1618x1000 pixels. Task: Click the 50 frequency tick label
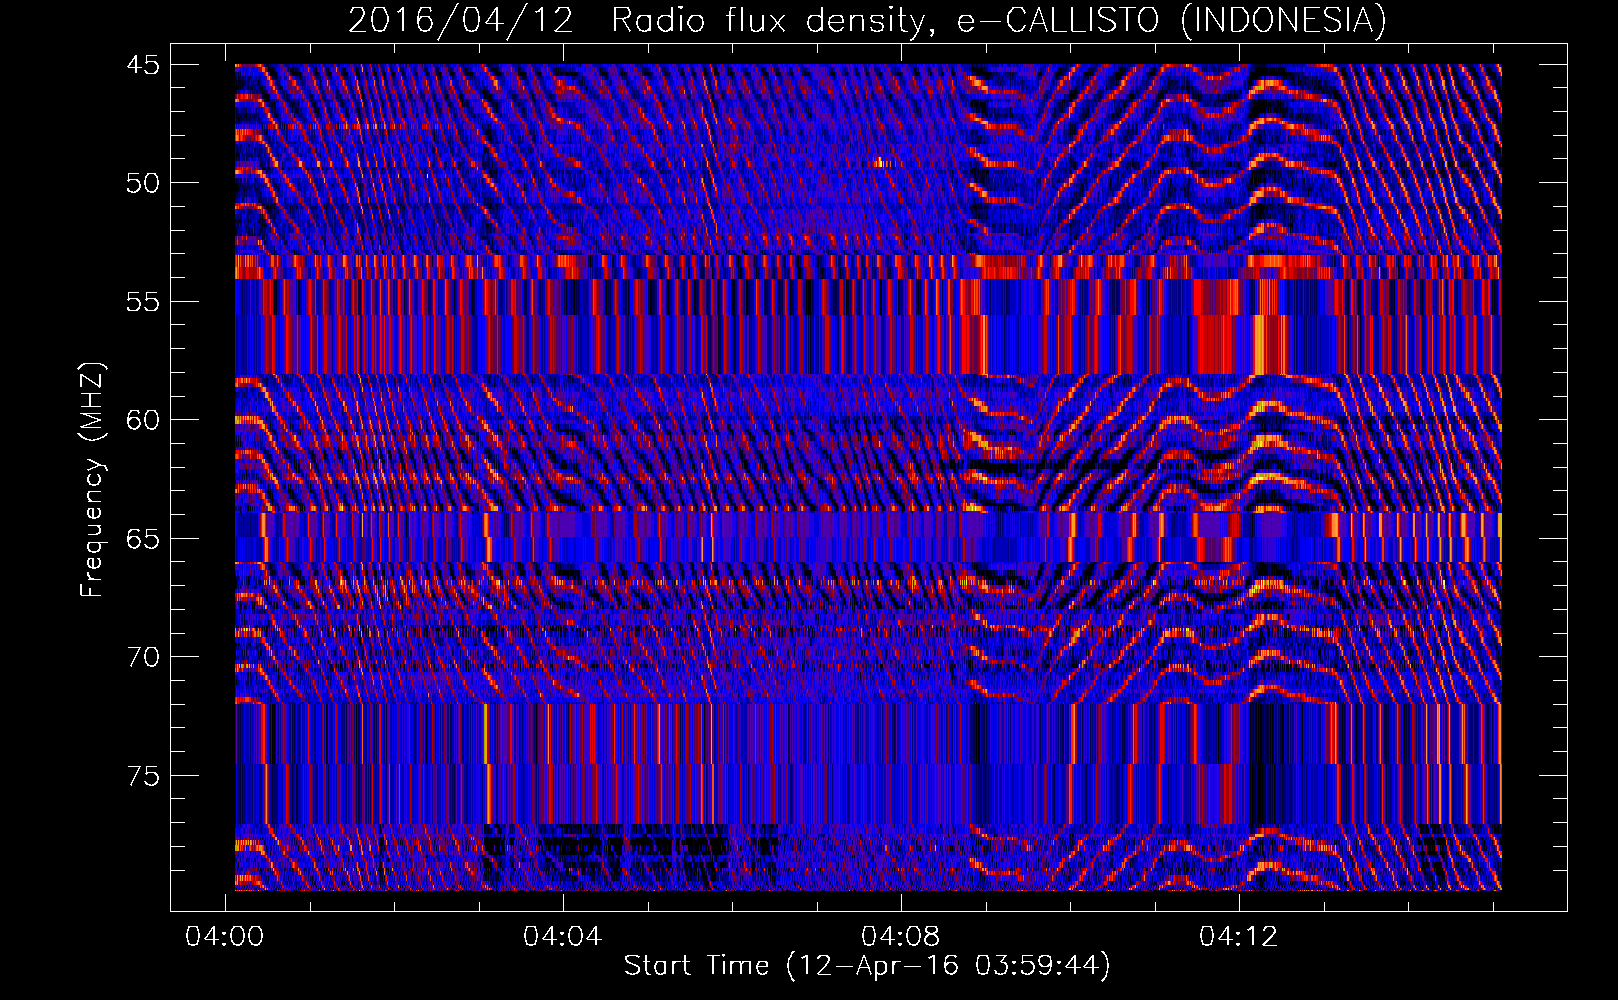click(x=142, y=183)
